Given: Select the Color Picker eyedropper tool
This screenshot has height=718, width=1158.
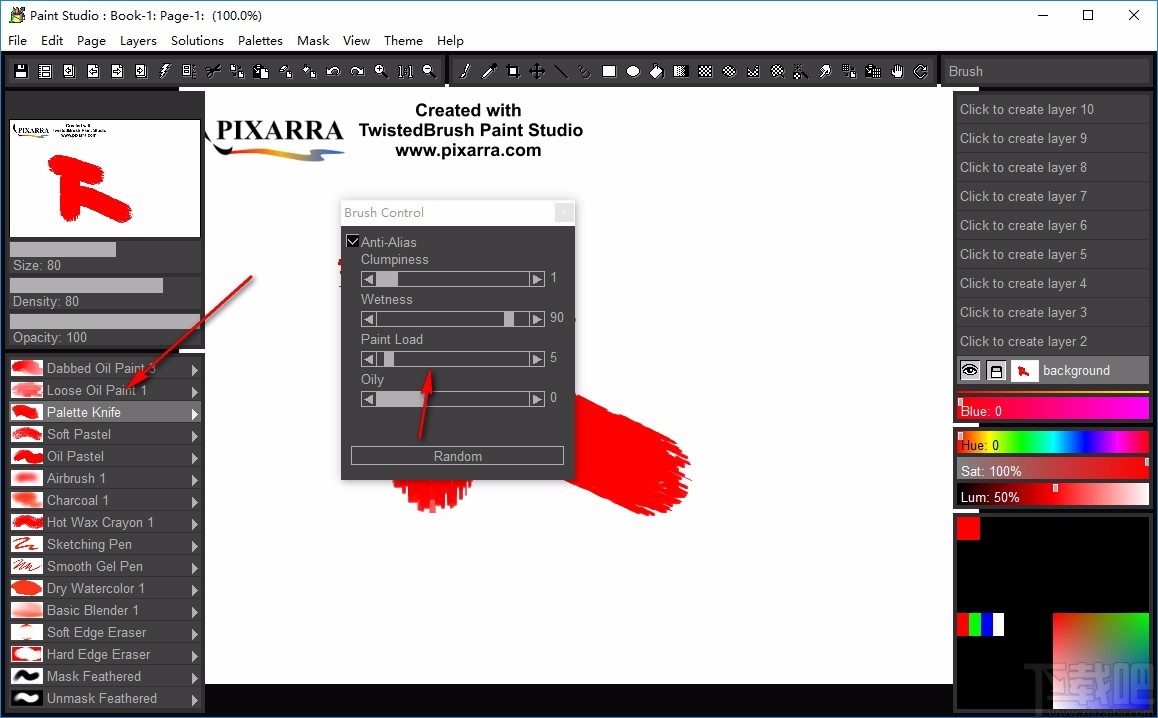Looking at the screenshot, I should [x=488, y=71].
